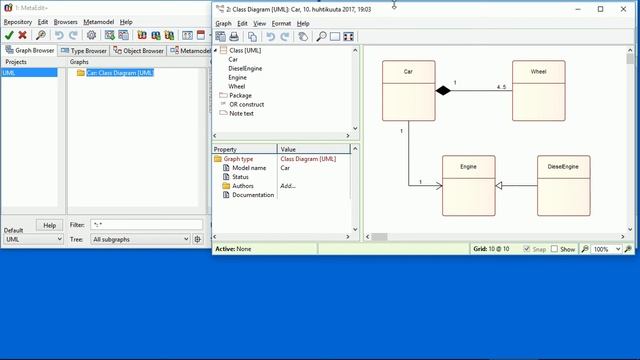The height and width of the screenshot is (360, 640).
Task: Select the Car class box in diagram
Action: coord(409,91)
